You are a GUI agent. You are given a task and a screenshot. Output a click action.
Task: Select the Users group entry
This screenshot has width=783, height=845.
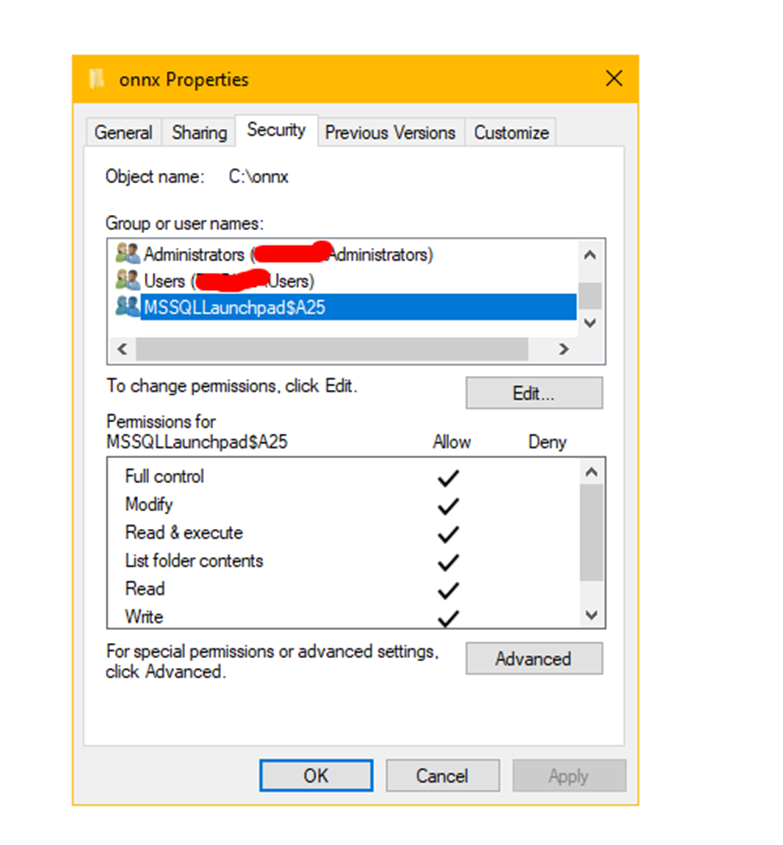tap(344, 280)
